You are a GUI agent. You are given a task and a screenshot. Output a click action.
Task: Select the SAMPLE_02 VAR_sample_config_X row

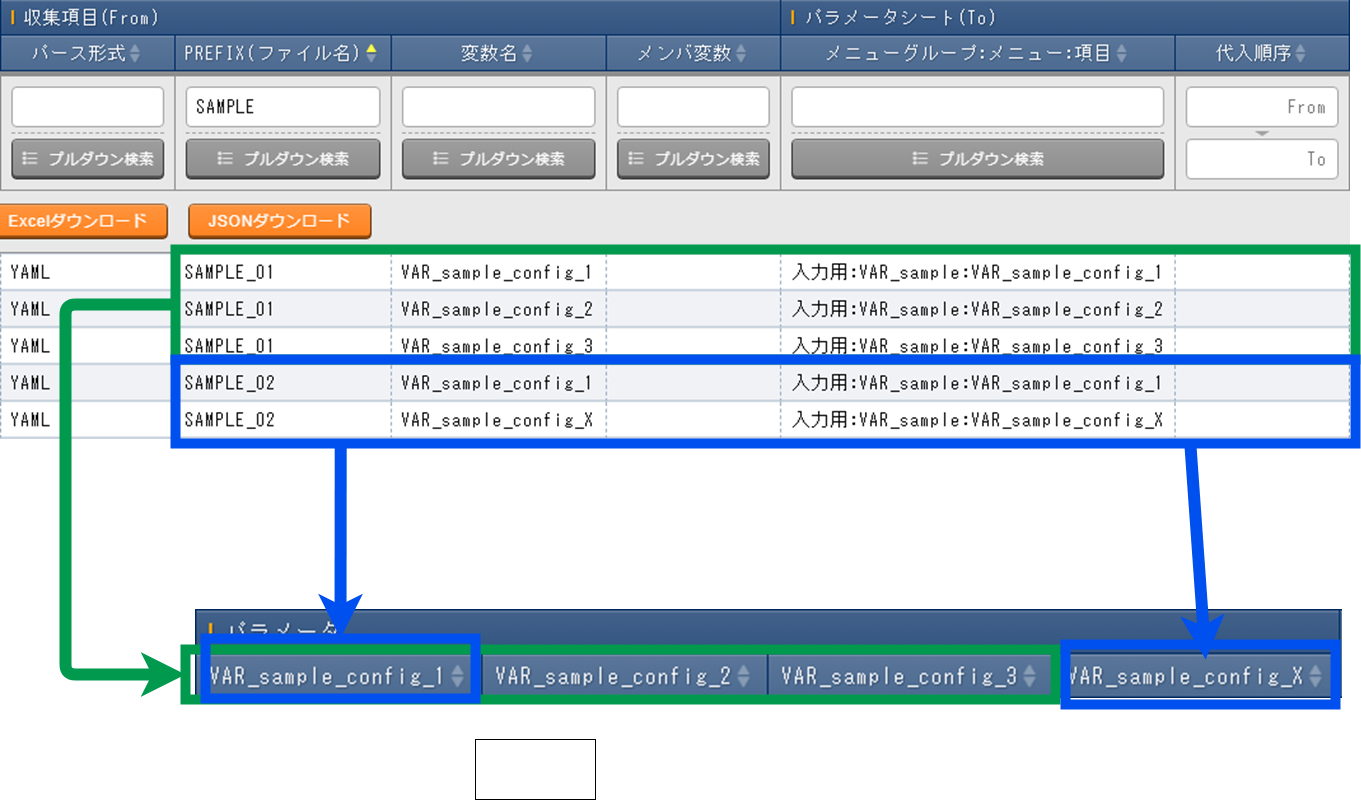497,420
